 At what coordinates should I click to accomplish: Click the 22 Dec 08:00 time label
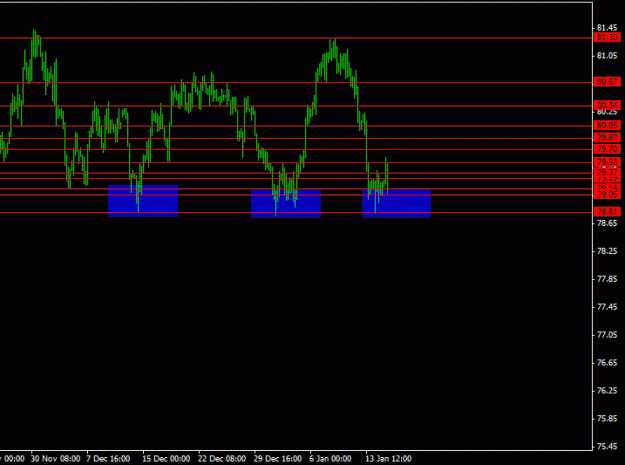tap(222, 459)
